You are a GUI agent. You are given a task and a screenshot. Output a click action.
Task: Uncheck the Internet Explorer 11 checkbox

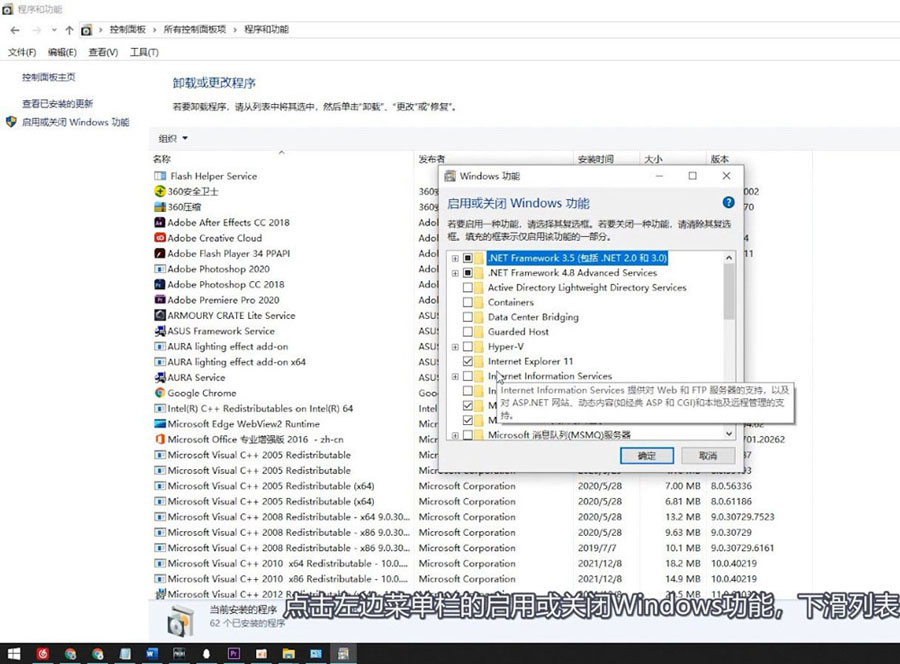(468, 362)
